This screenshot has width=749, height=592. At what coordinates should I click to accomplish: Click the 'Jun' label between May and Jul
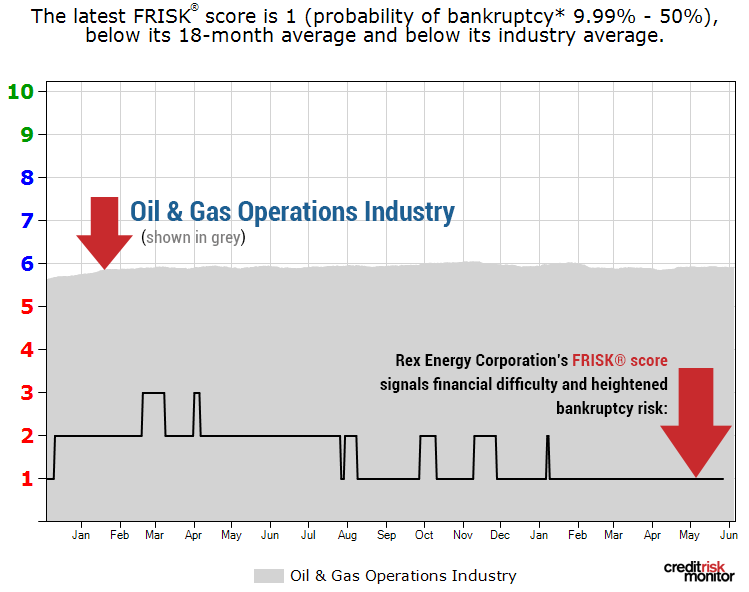tap(270, 535)
